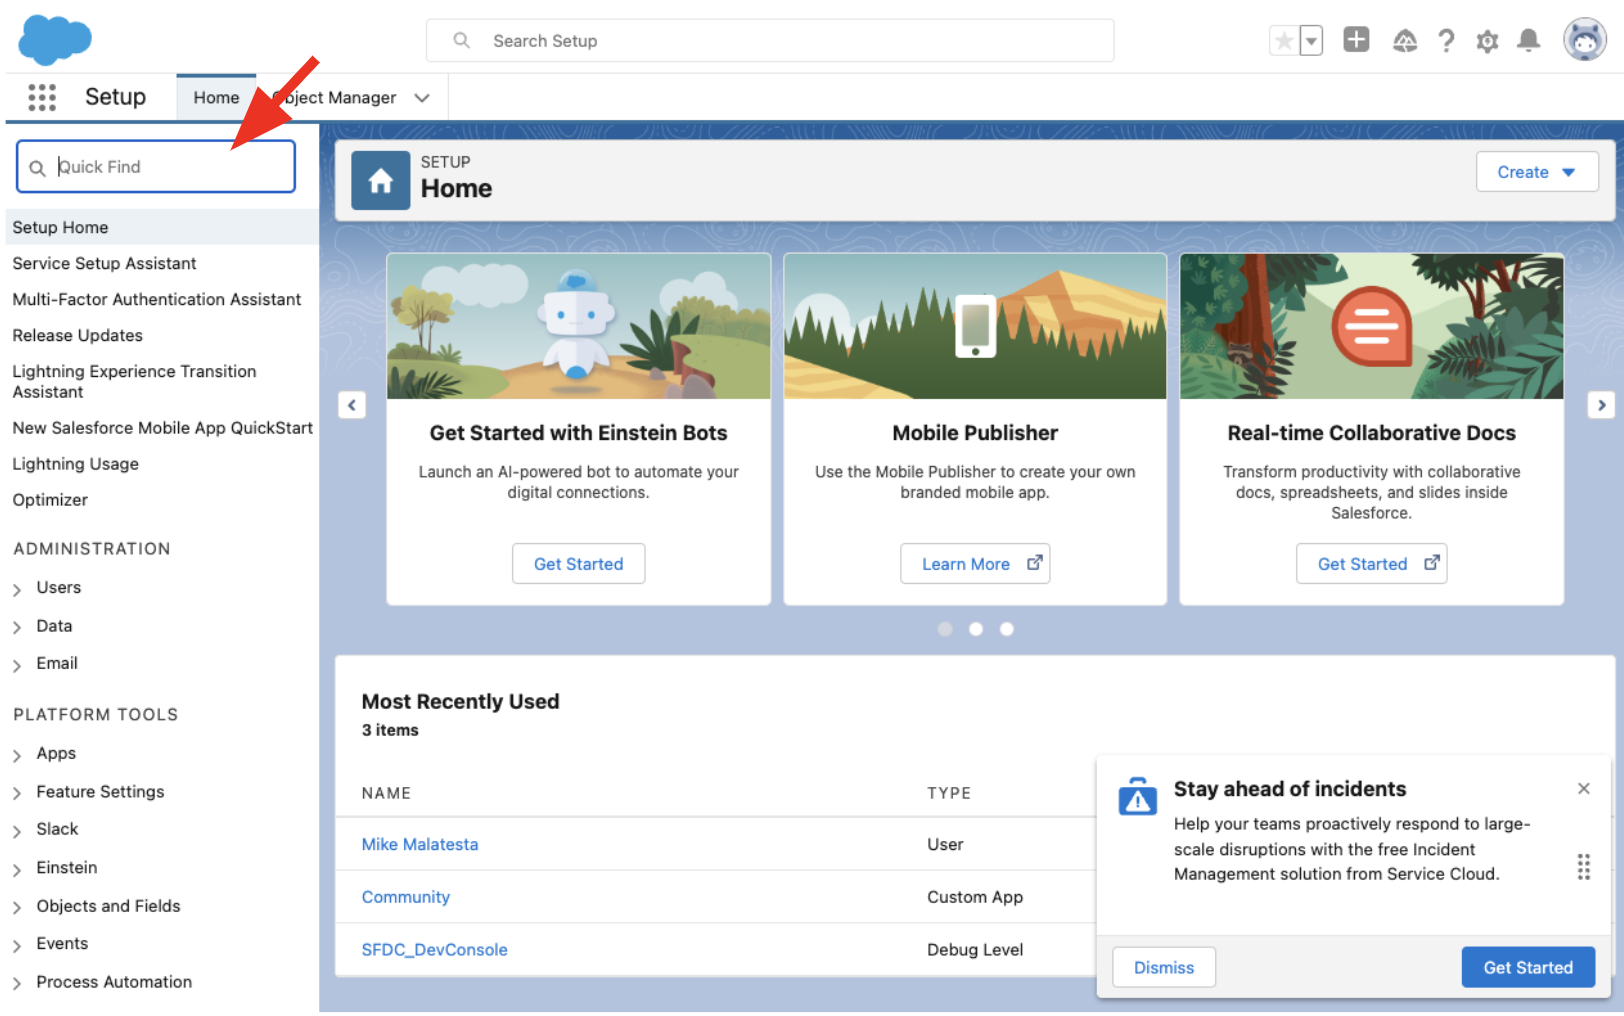The height and width of the screenshot is (1016, 1624).
Task: Open Lightning Usage
Action: [x=75, y=463]
